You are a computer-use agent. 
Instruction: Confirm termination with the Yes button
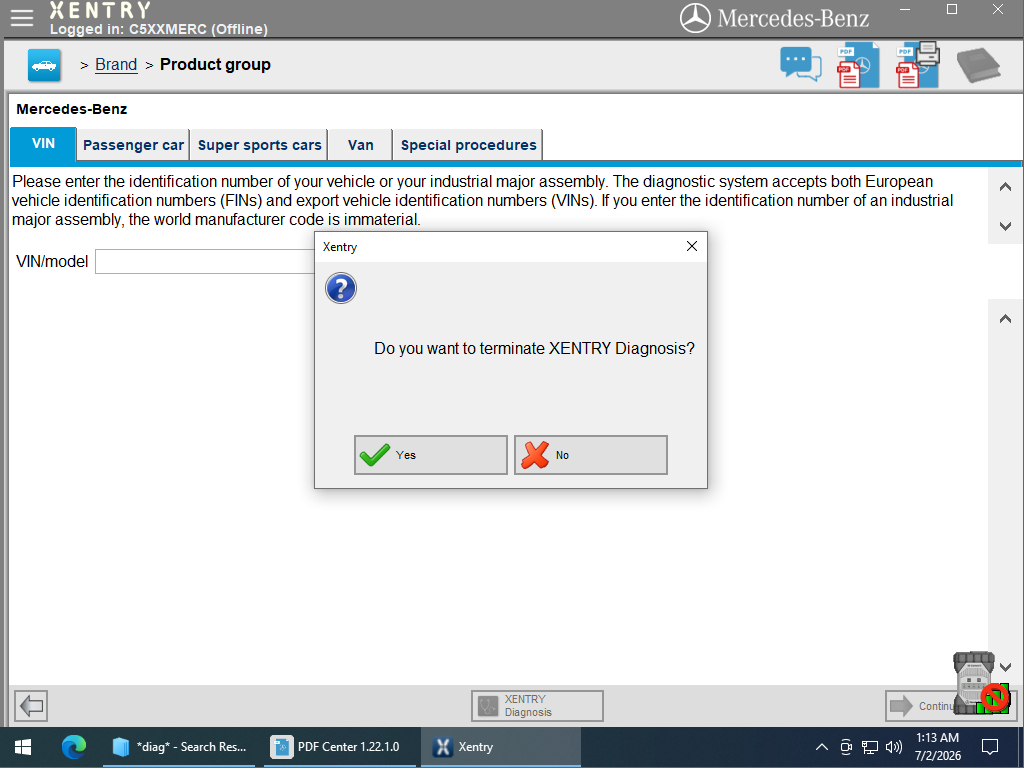(x=430, y=455)
